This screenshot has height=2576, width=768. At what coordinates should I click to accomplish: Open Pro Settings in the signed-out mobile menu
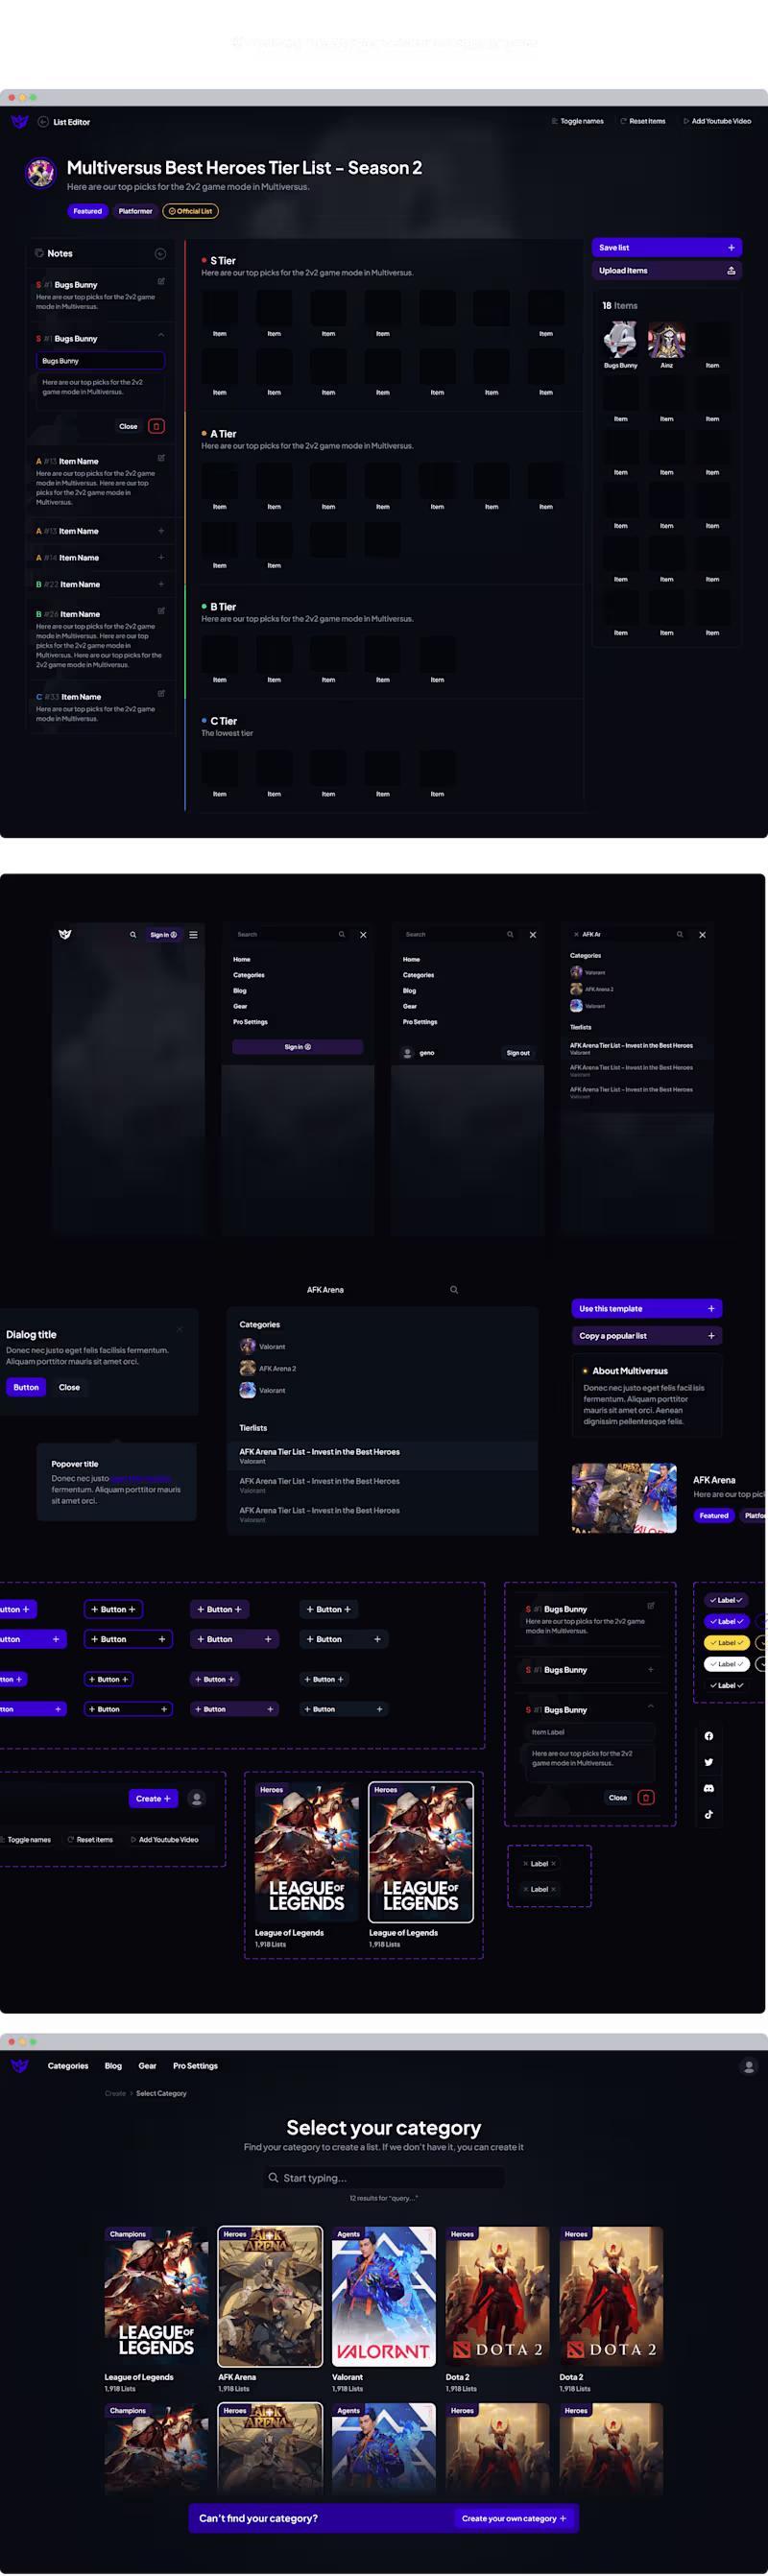(250, 1022)
